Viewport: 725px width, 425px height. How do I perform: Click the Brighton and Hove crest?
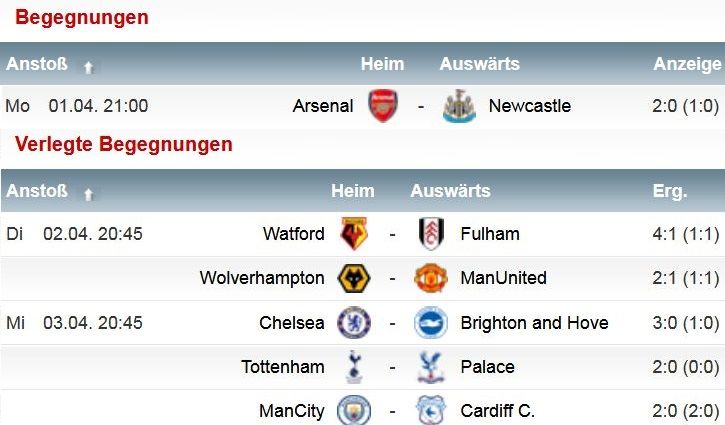431,322
